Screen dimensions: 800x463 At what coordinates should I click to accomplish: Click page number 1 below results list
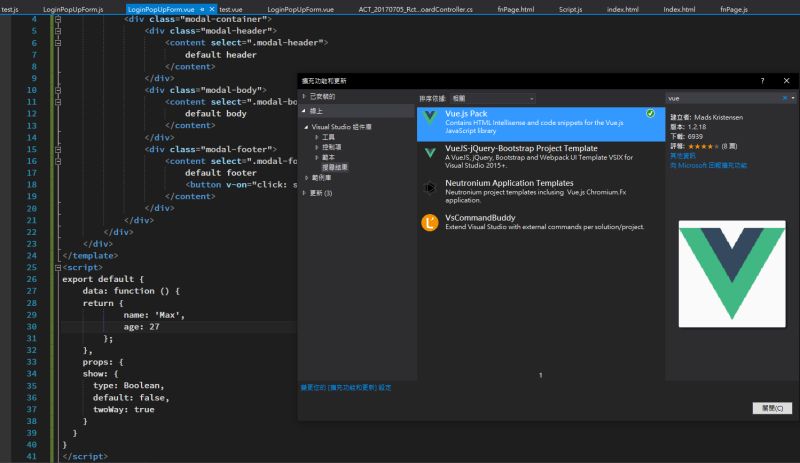tap(540, 375)
